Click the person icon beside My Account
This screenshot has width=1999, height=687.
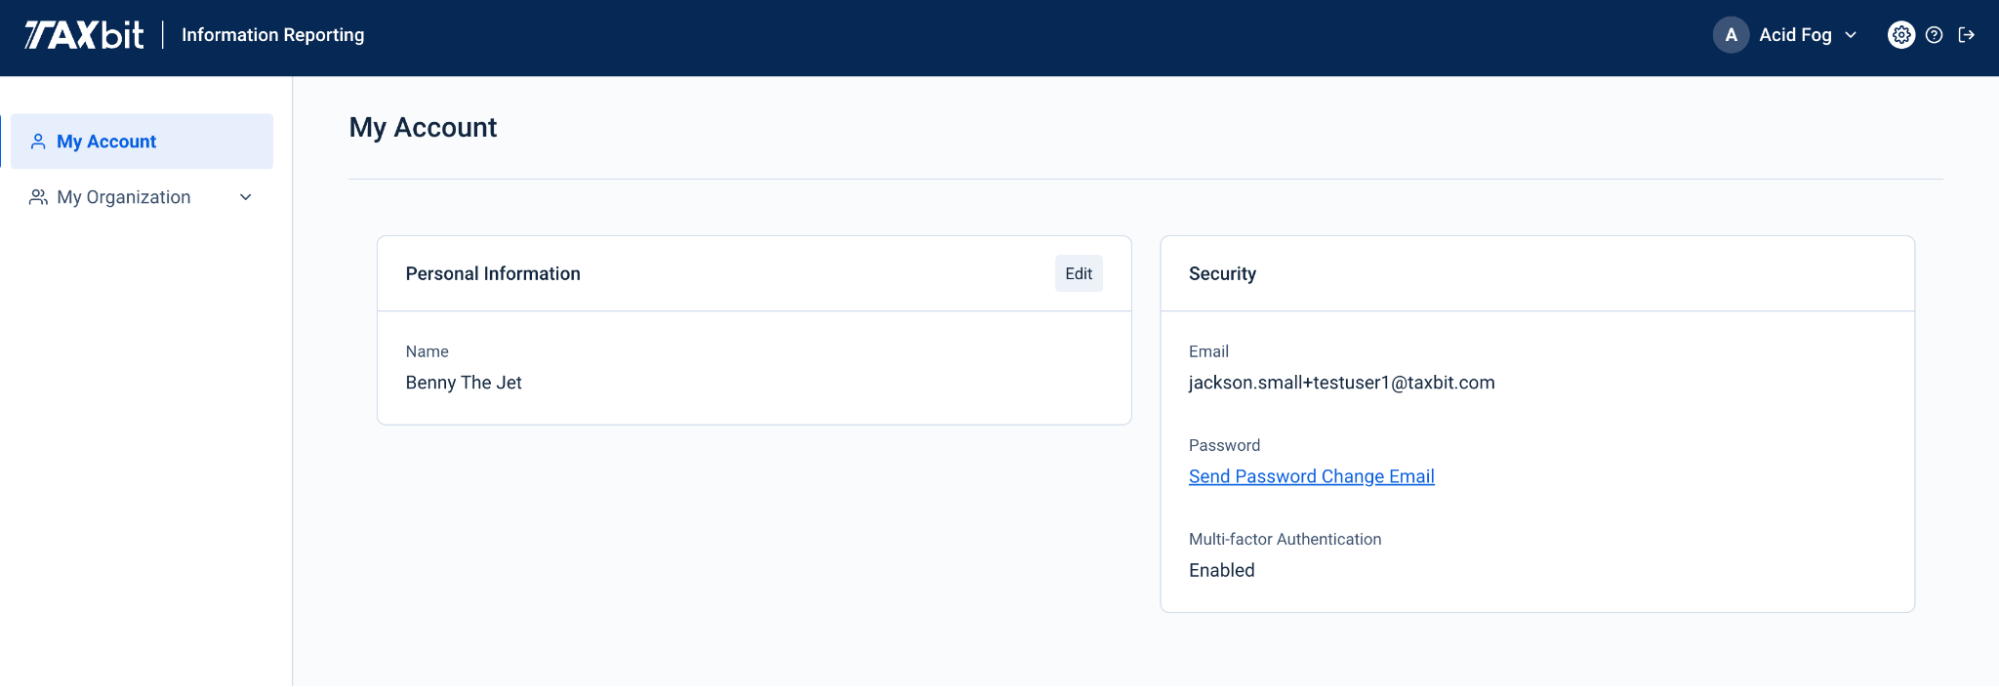38,142
